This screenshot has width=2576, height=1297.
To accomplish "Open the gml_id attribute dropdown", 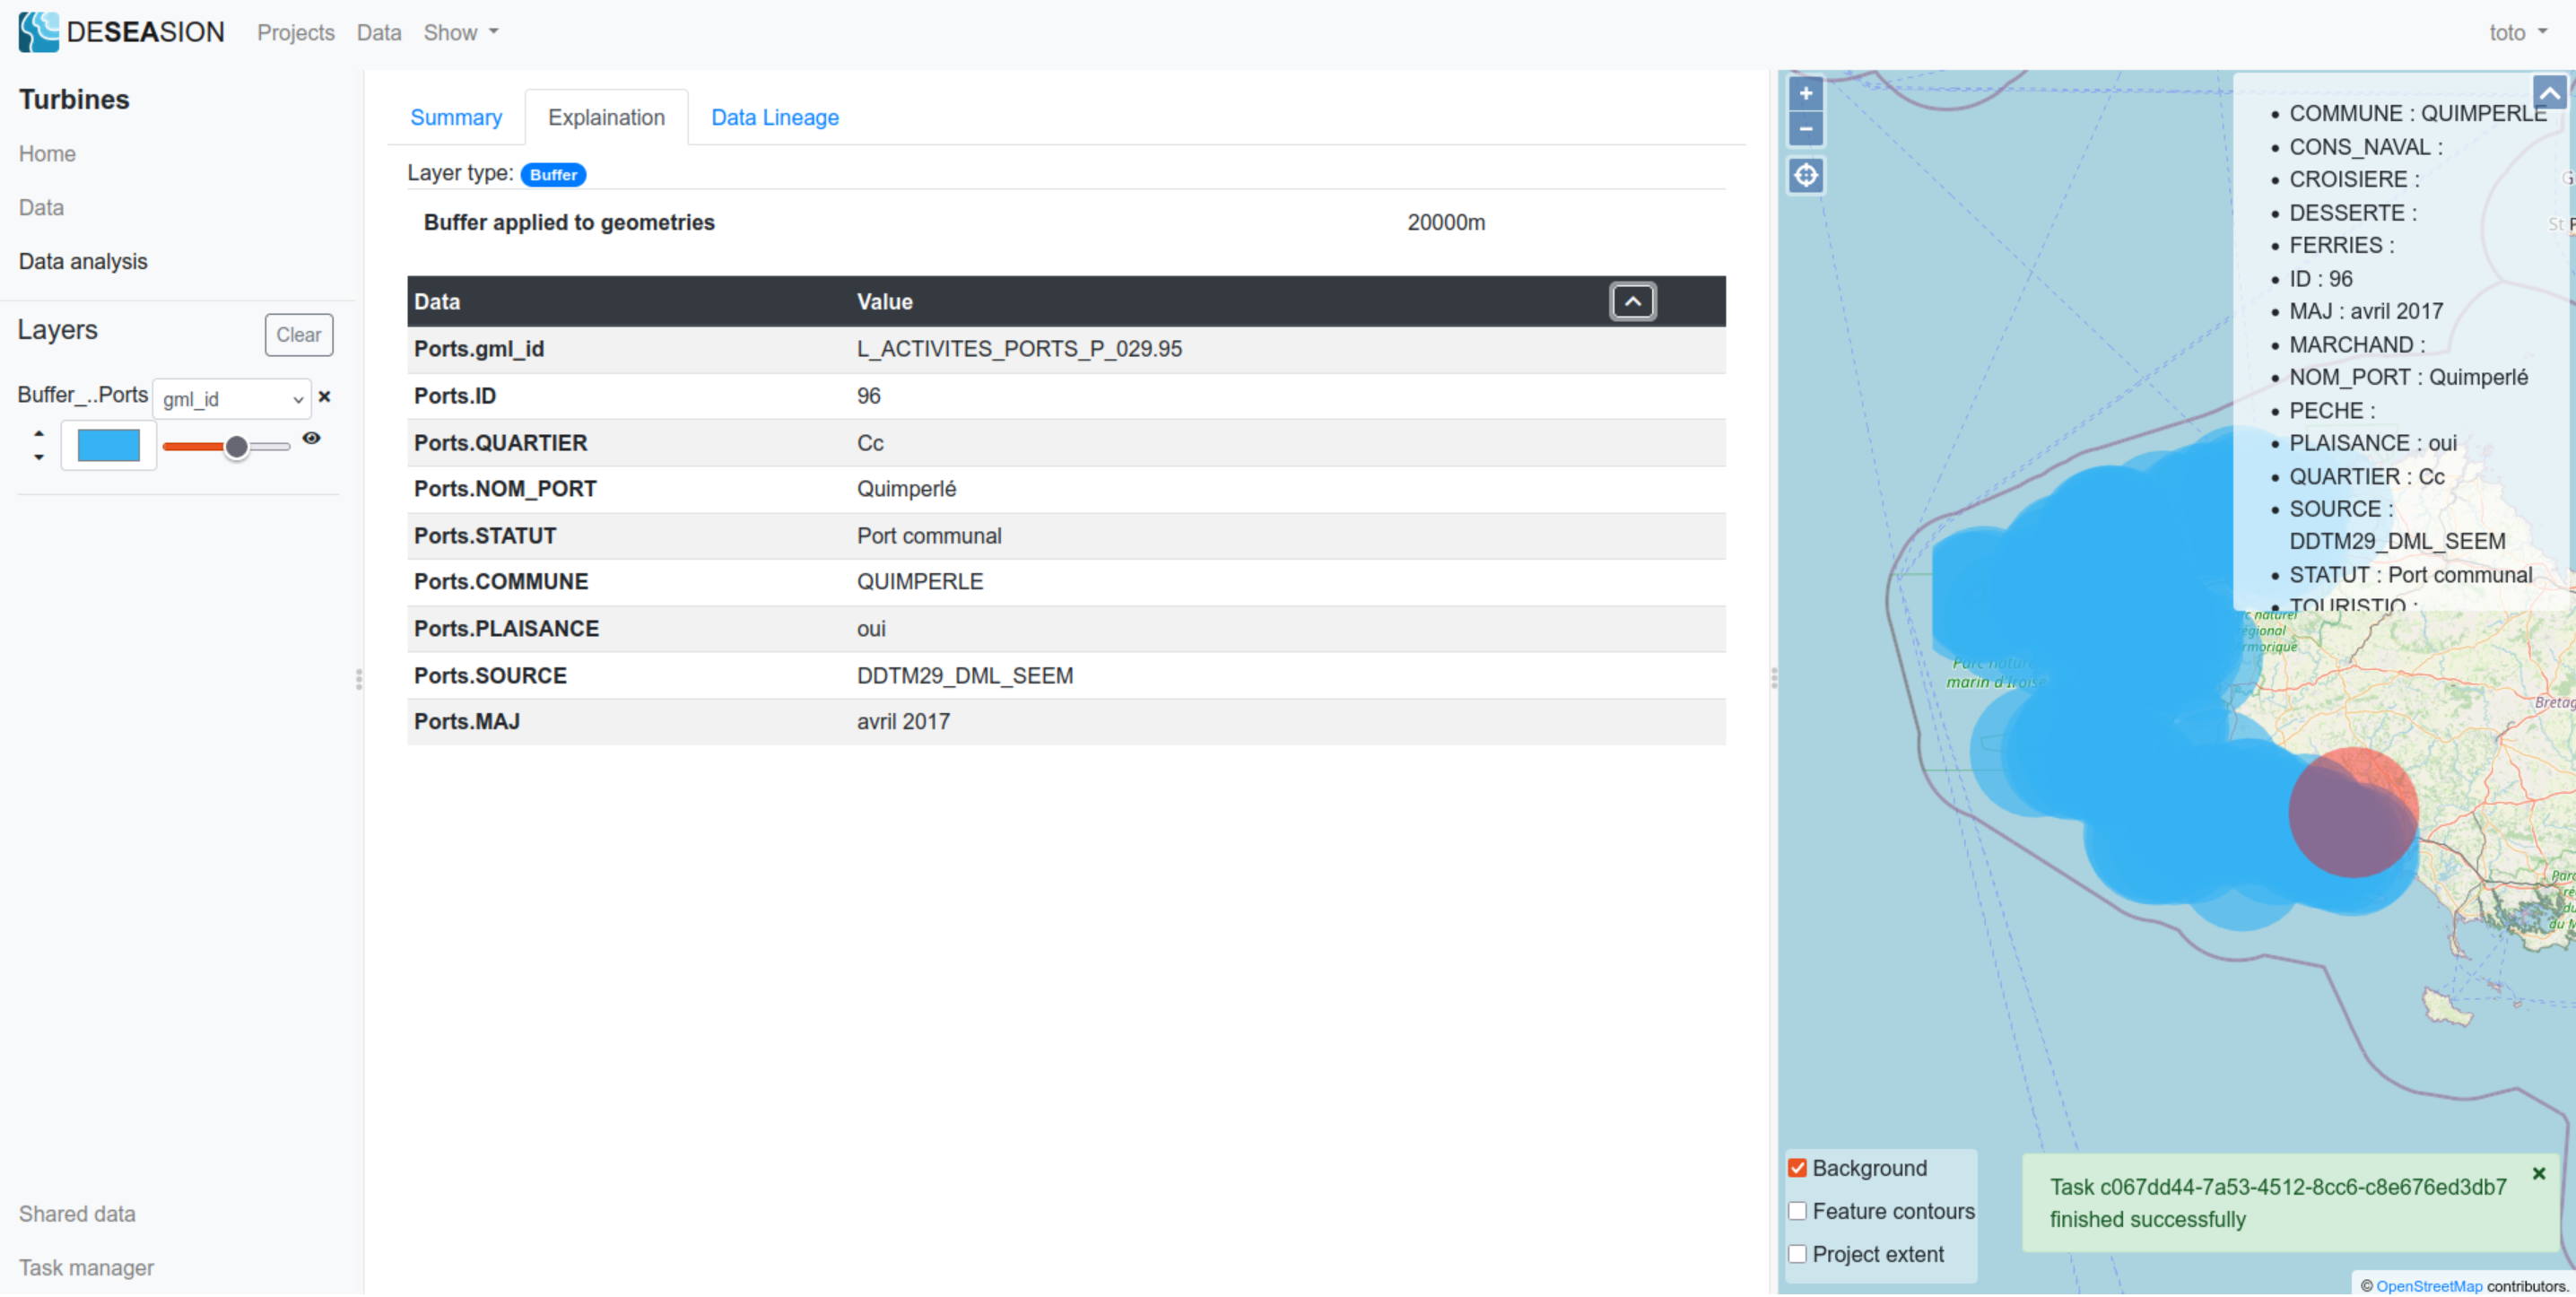I will 232,399.
